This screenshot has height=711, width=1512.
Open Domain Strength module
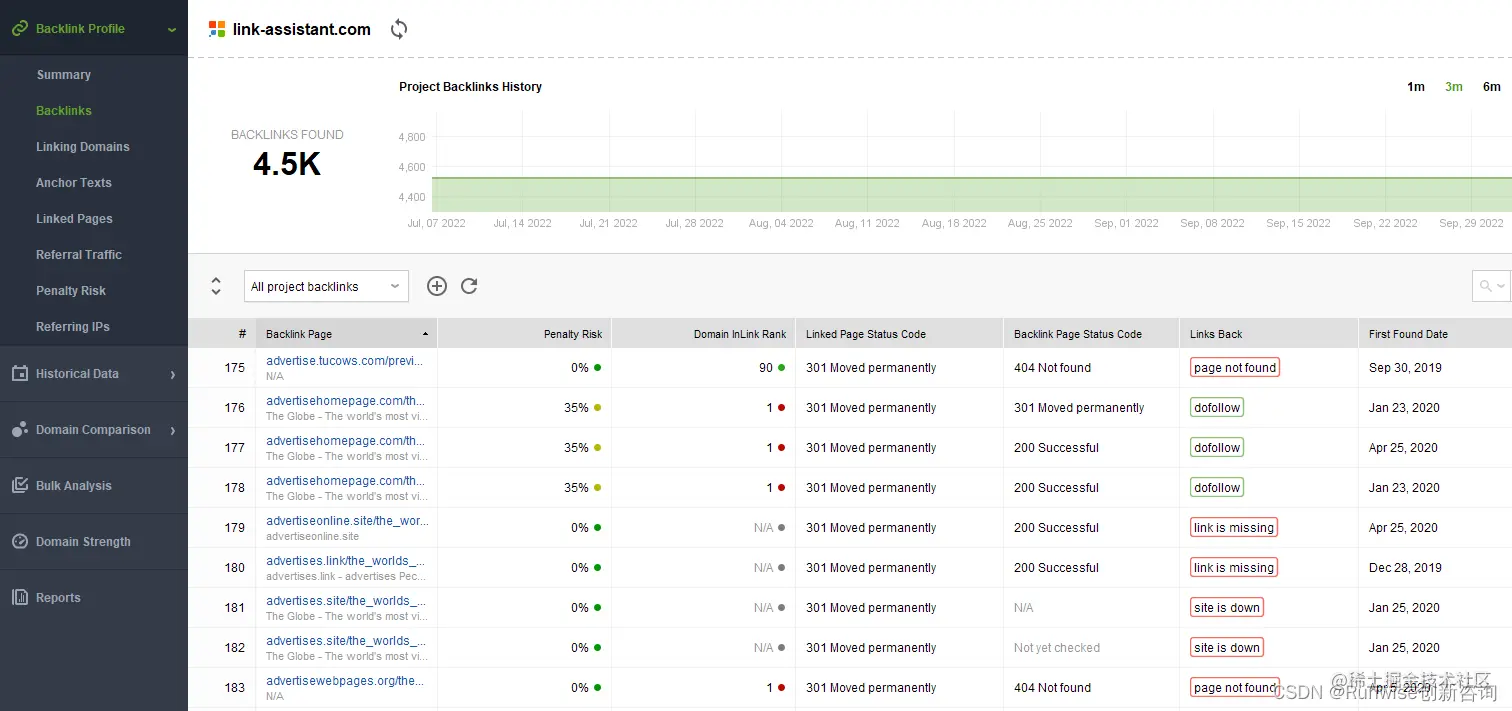[83, 542]
